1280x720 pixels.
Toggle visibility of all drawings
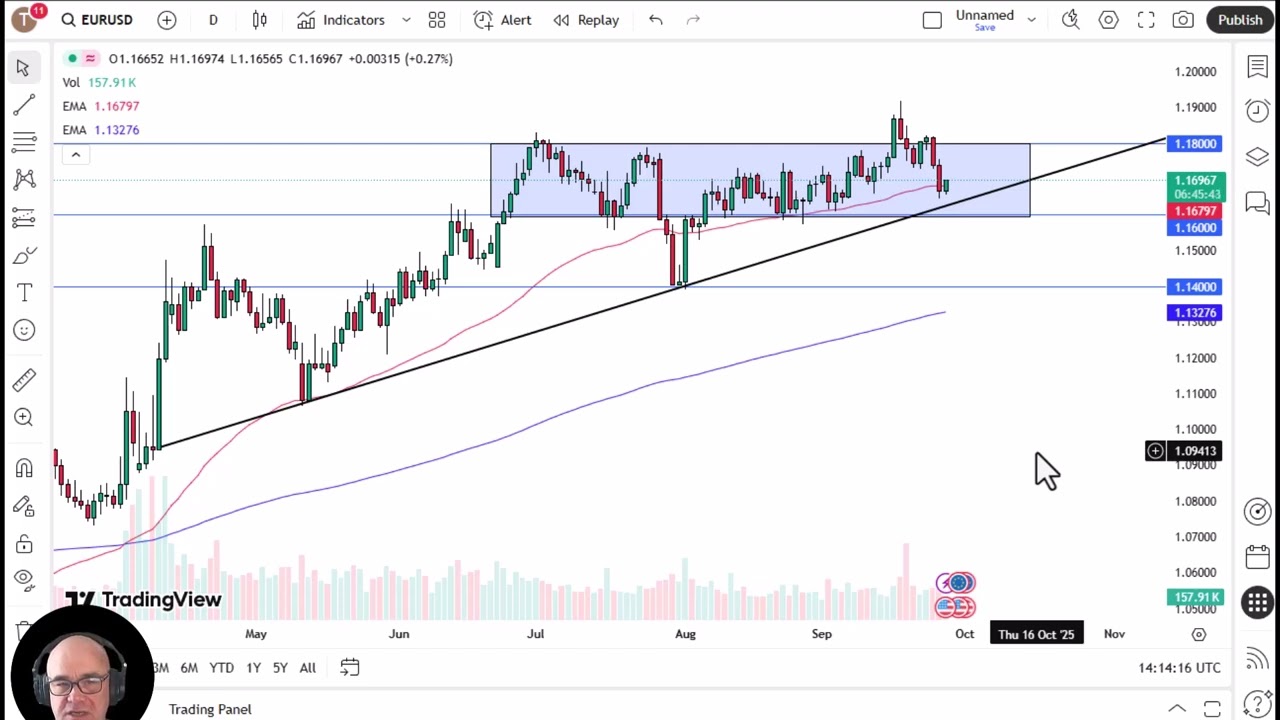[x=24, y=579]
